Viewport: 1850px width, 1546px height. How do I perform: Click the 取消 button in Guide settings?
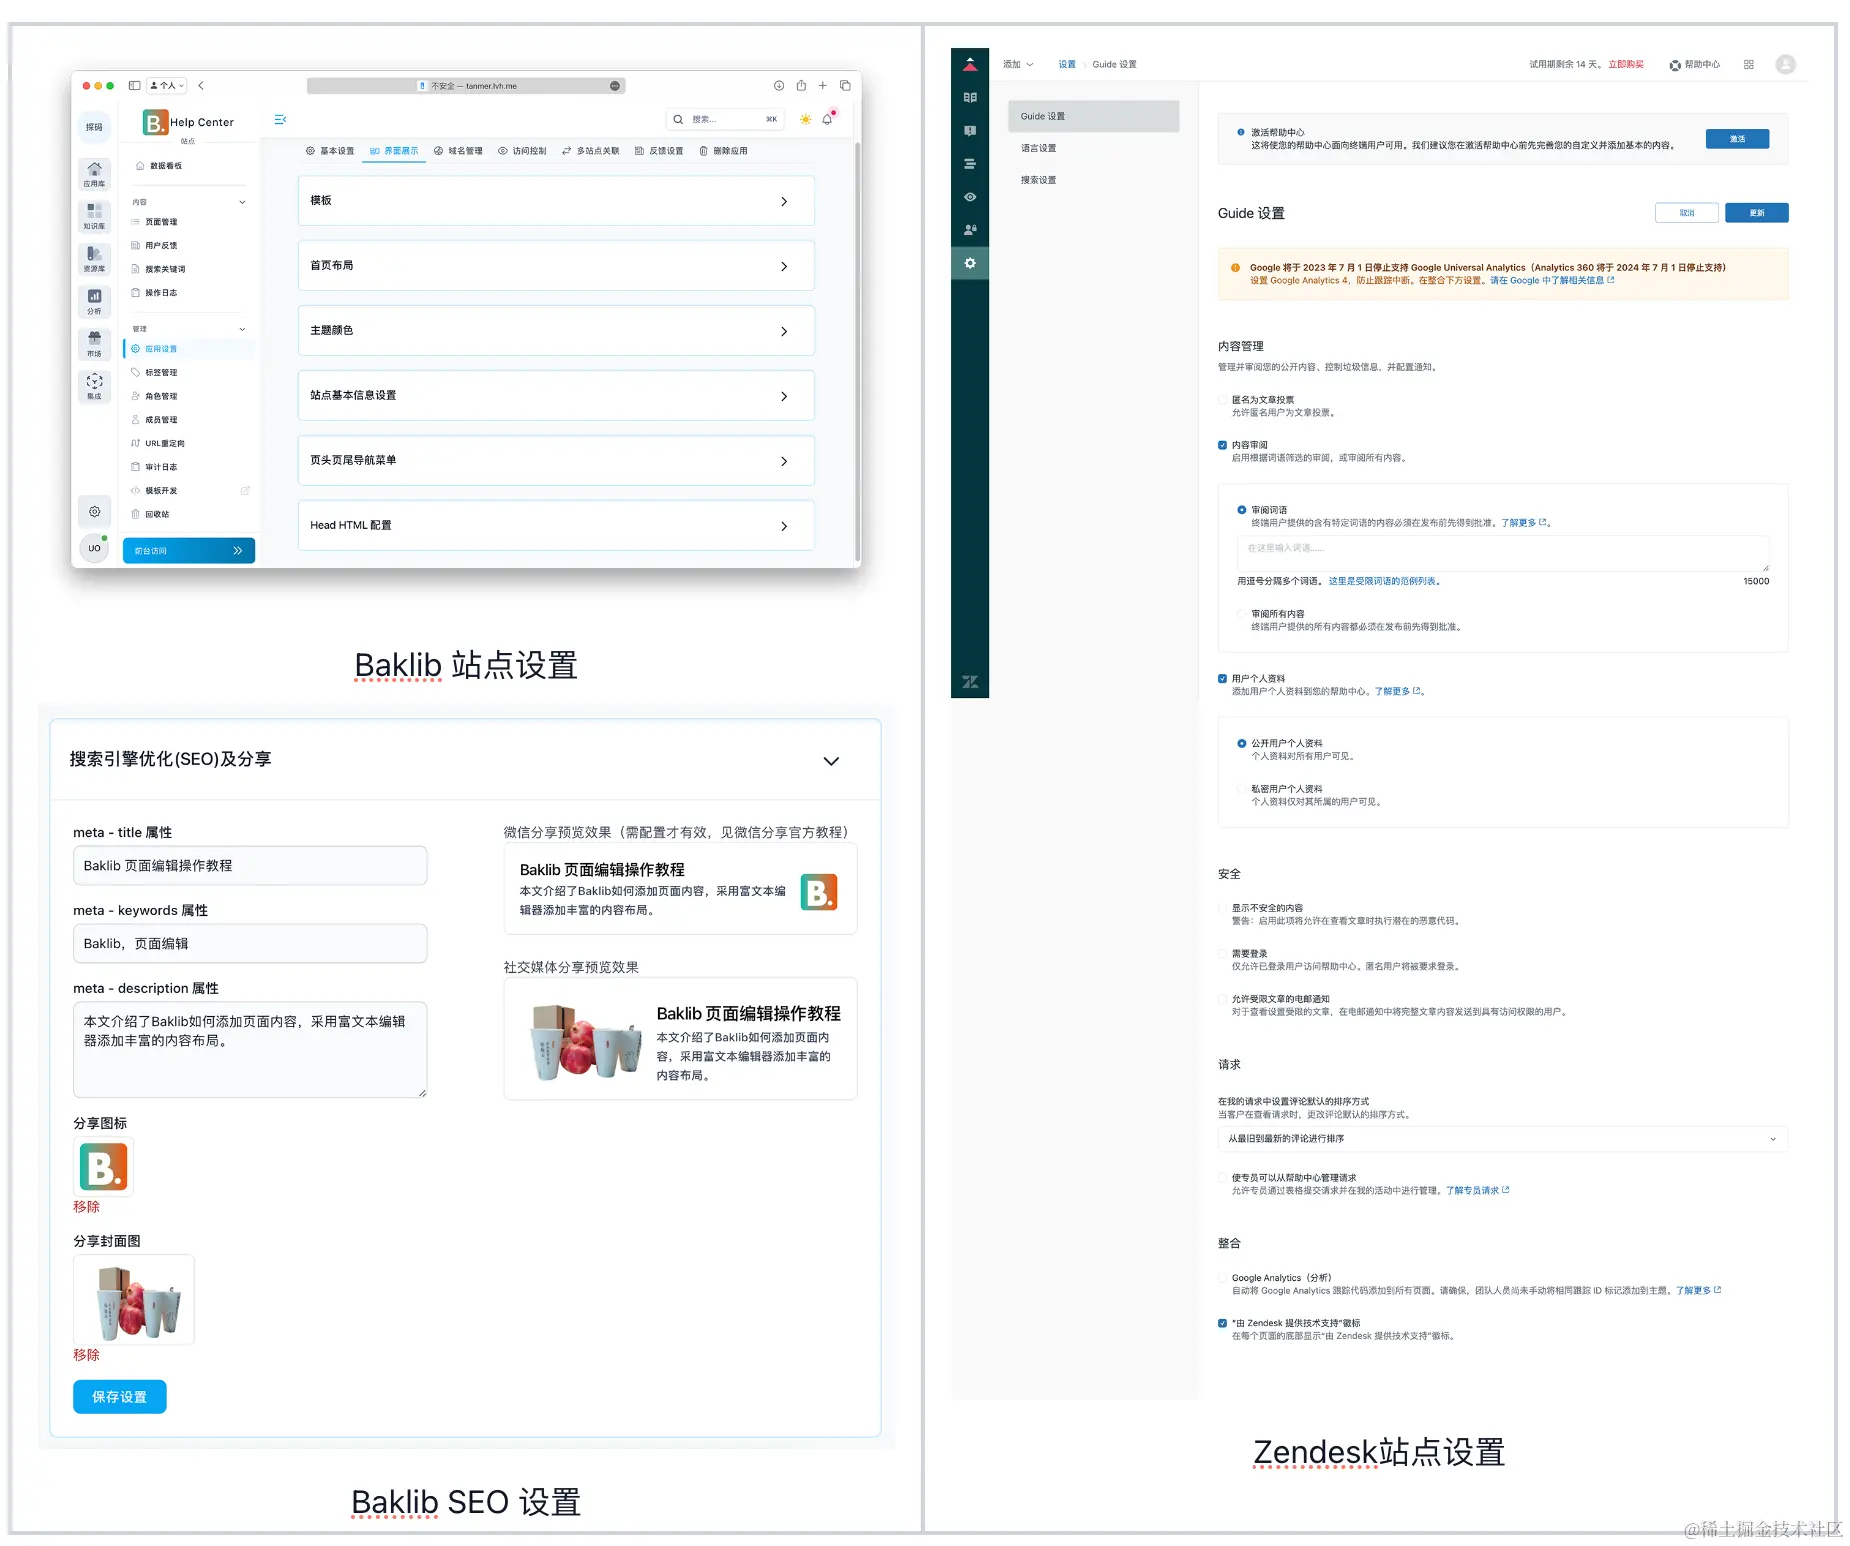click(1687, 213)
